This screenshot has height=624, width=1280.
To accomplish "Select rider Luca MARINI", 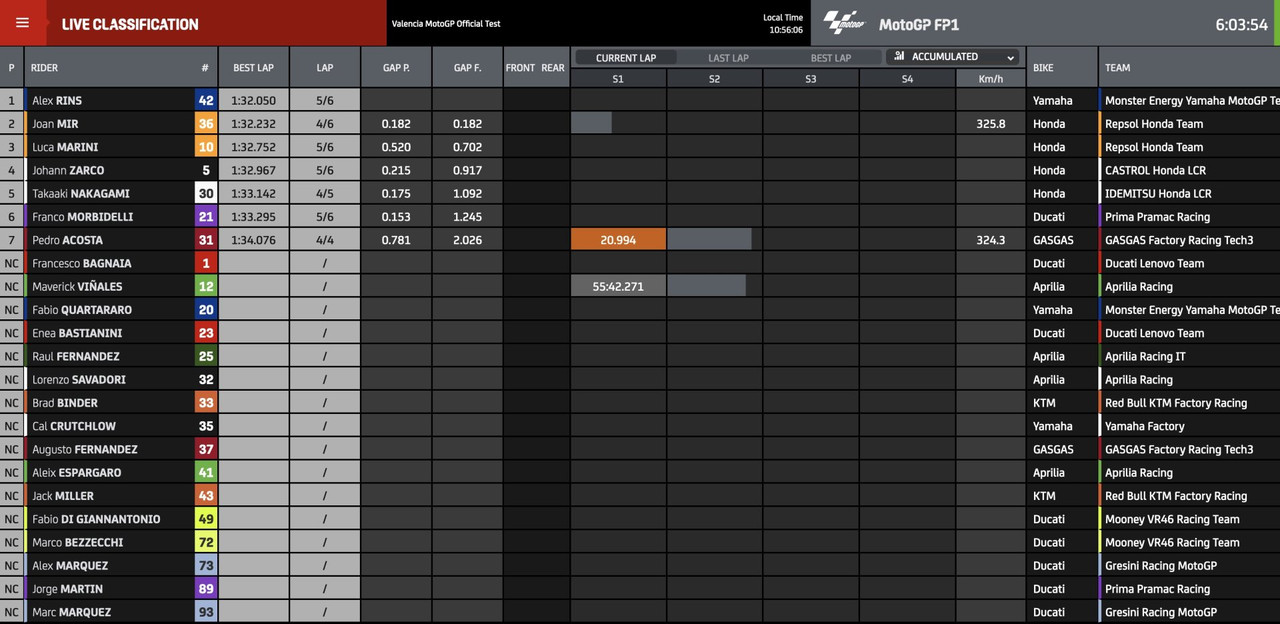I will coord(65,147).
